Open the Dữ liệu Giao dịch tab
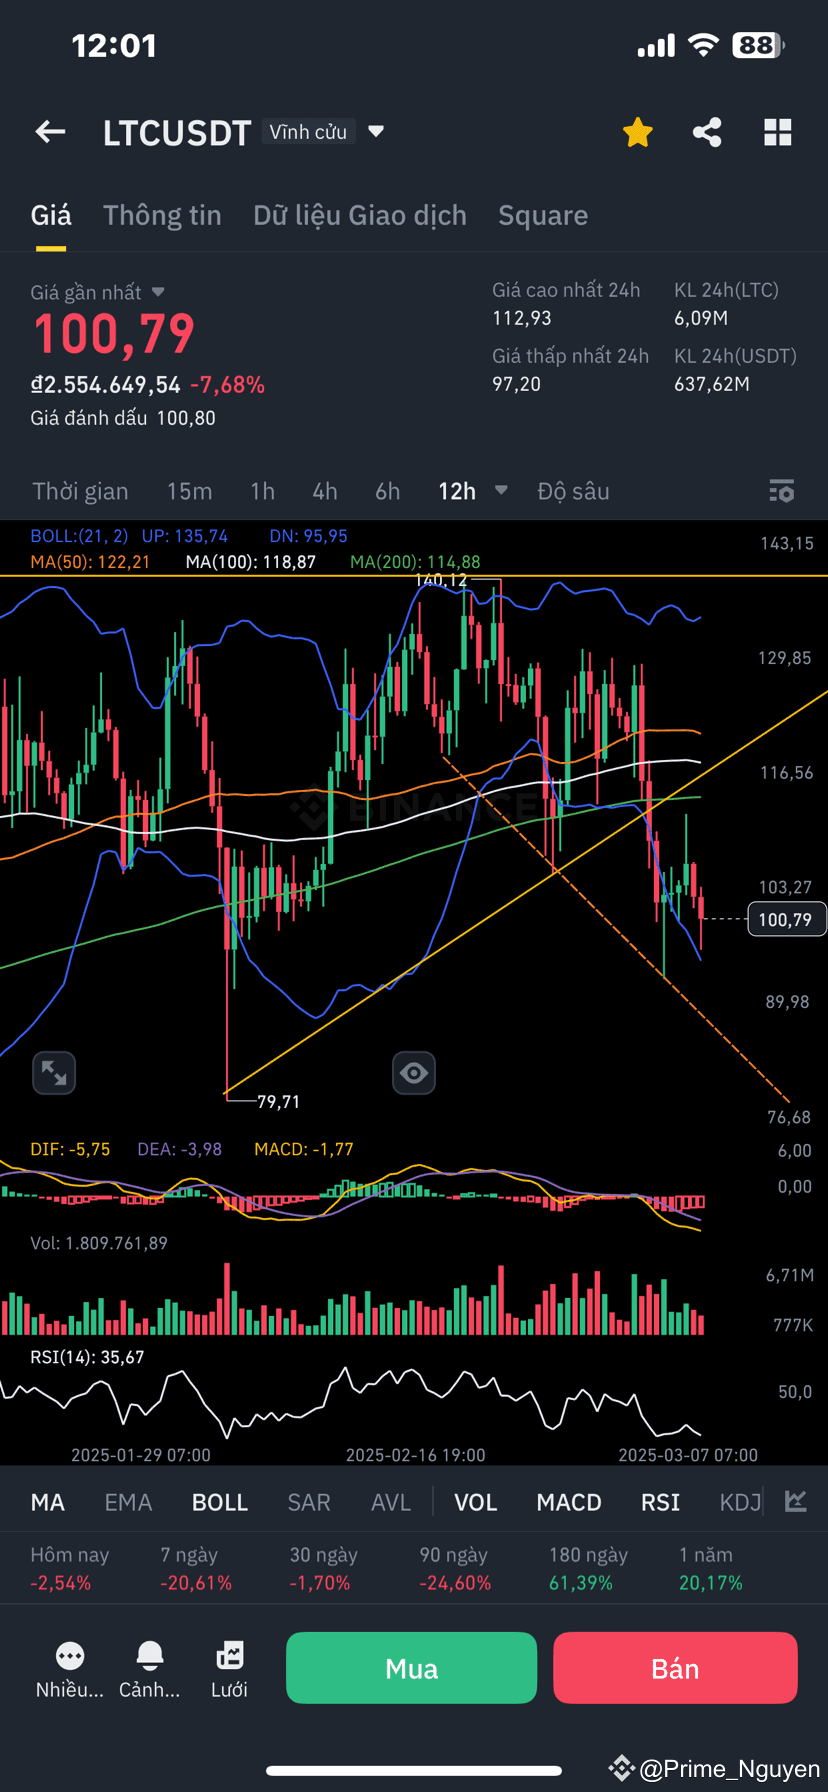The width and height of the screenshot is (828, 1792). pos(360,215)
